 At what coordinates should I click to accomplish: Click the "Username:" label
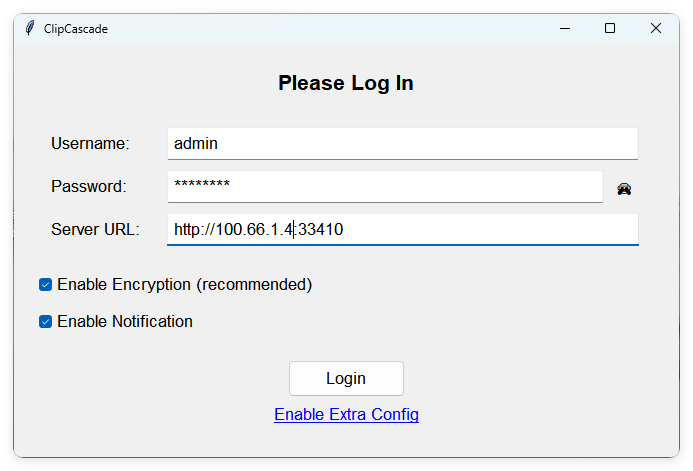90,144
